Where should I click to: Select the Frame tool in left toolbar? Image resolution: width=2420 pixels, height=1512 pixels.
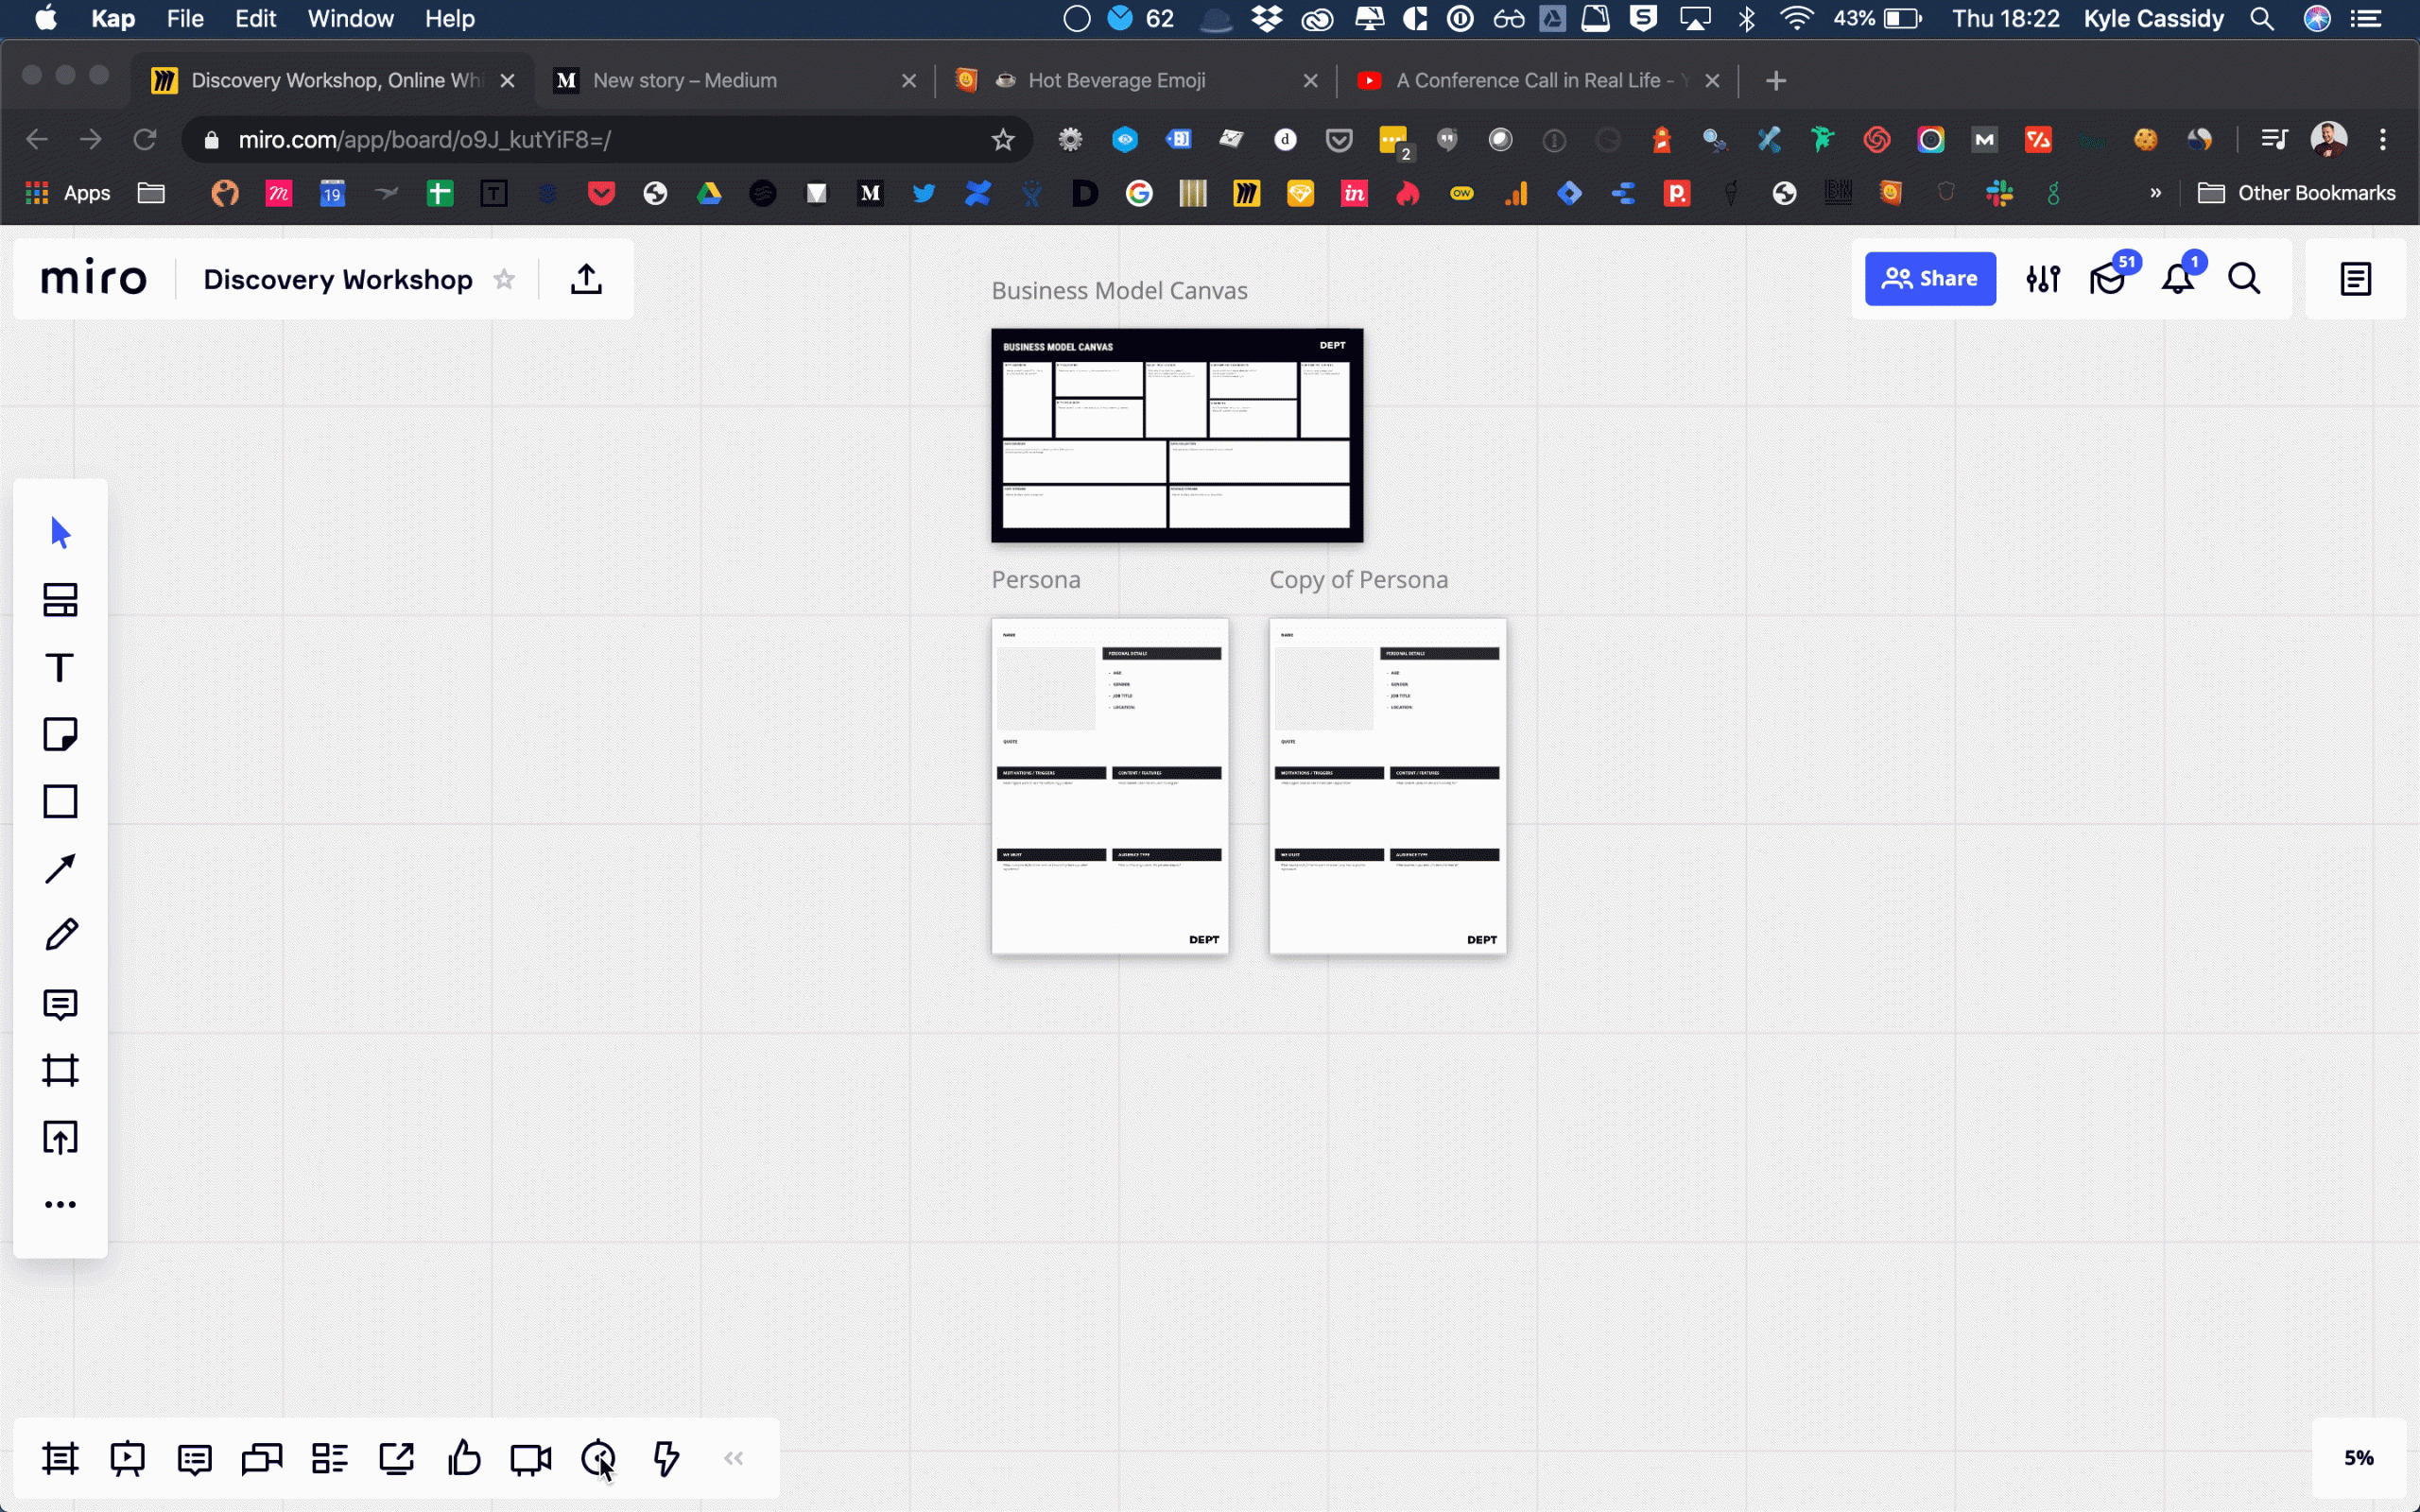[60, 1070]
